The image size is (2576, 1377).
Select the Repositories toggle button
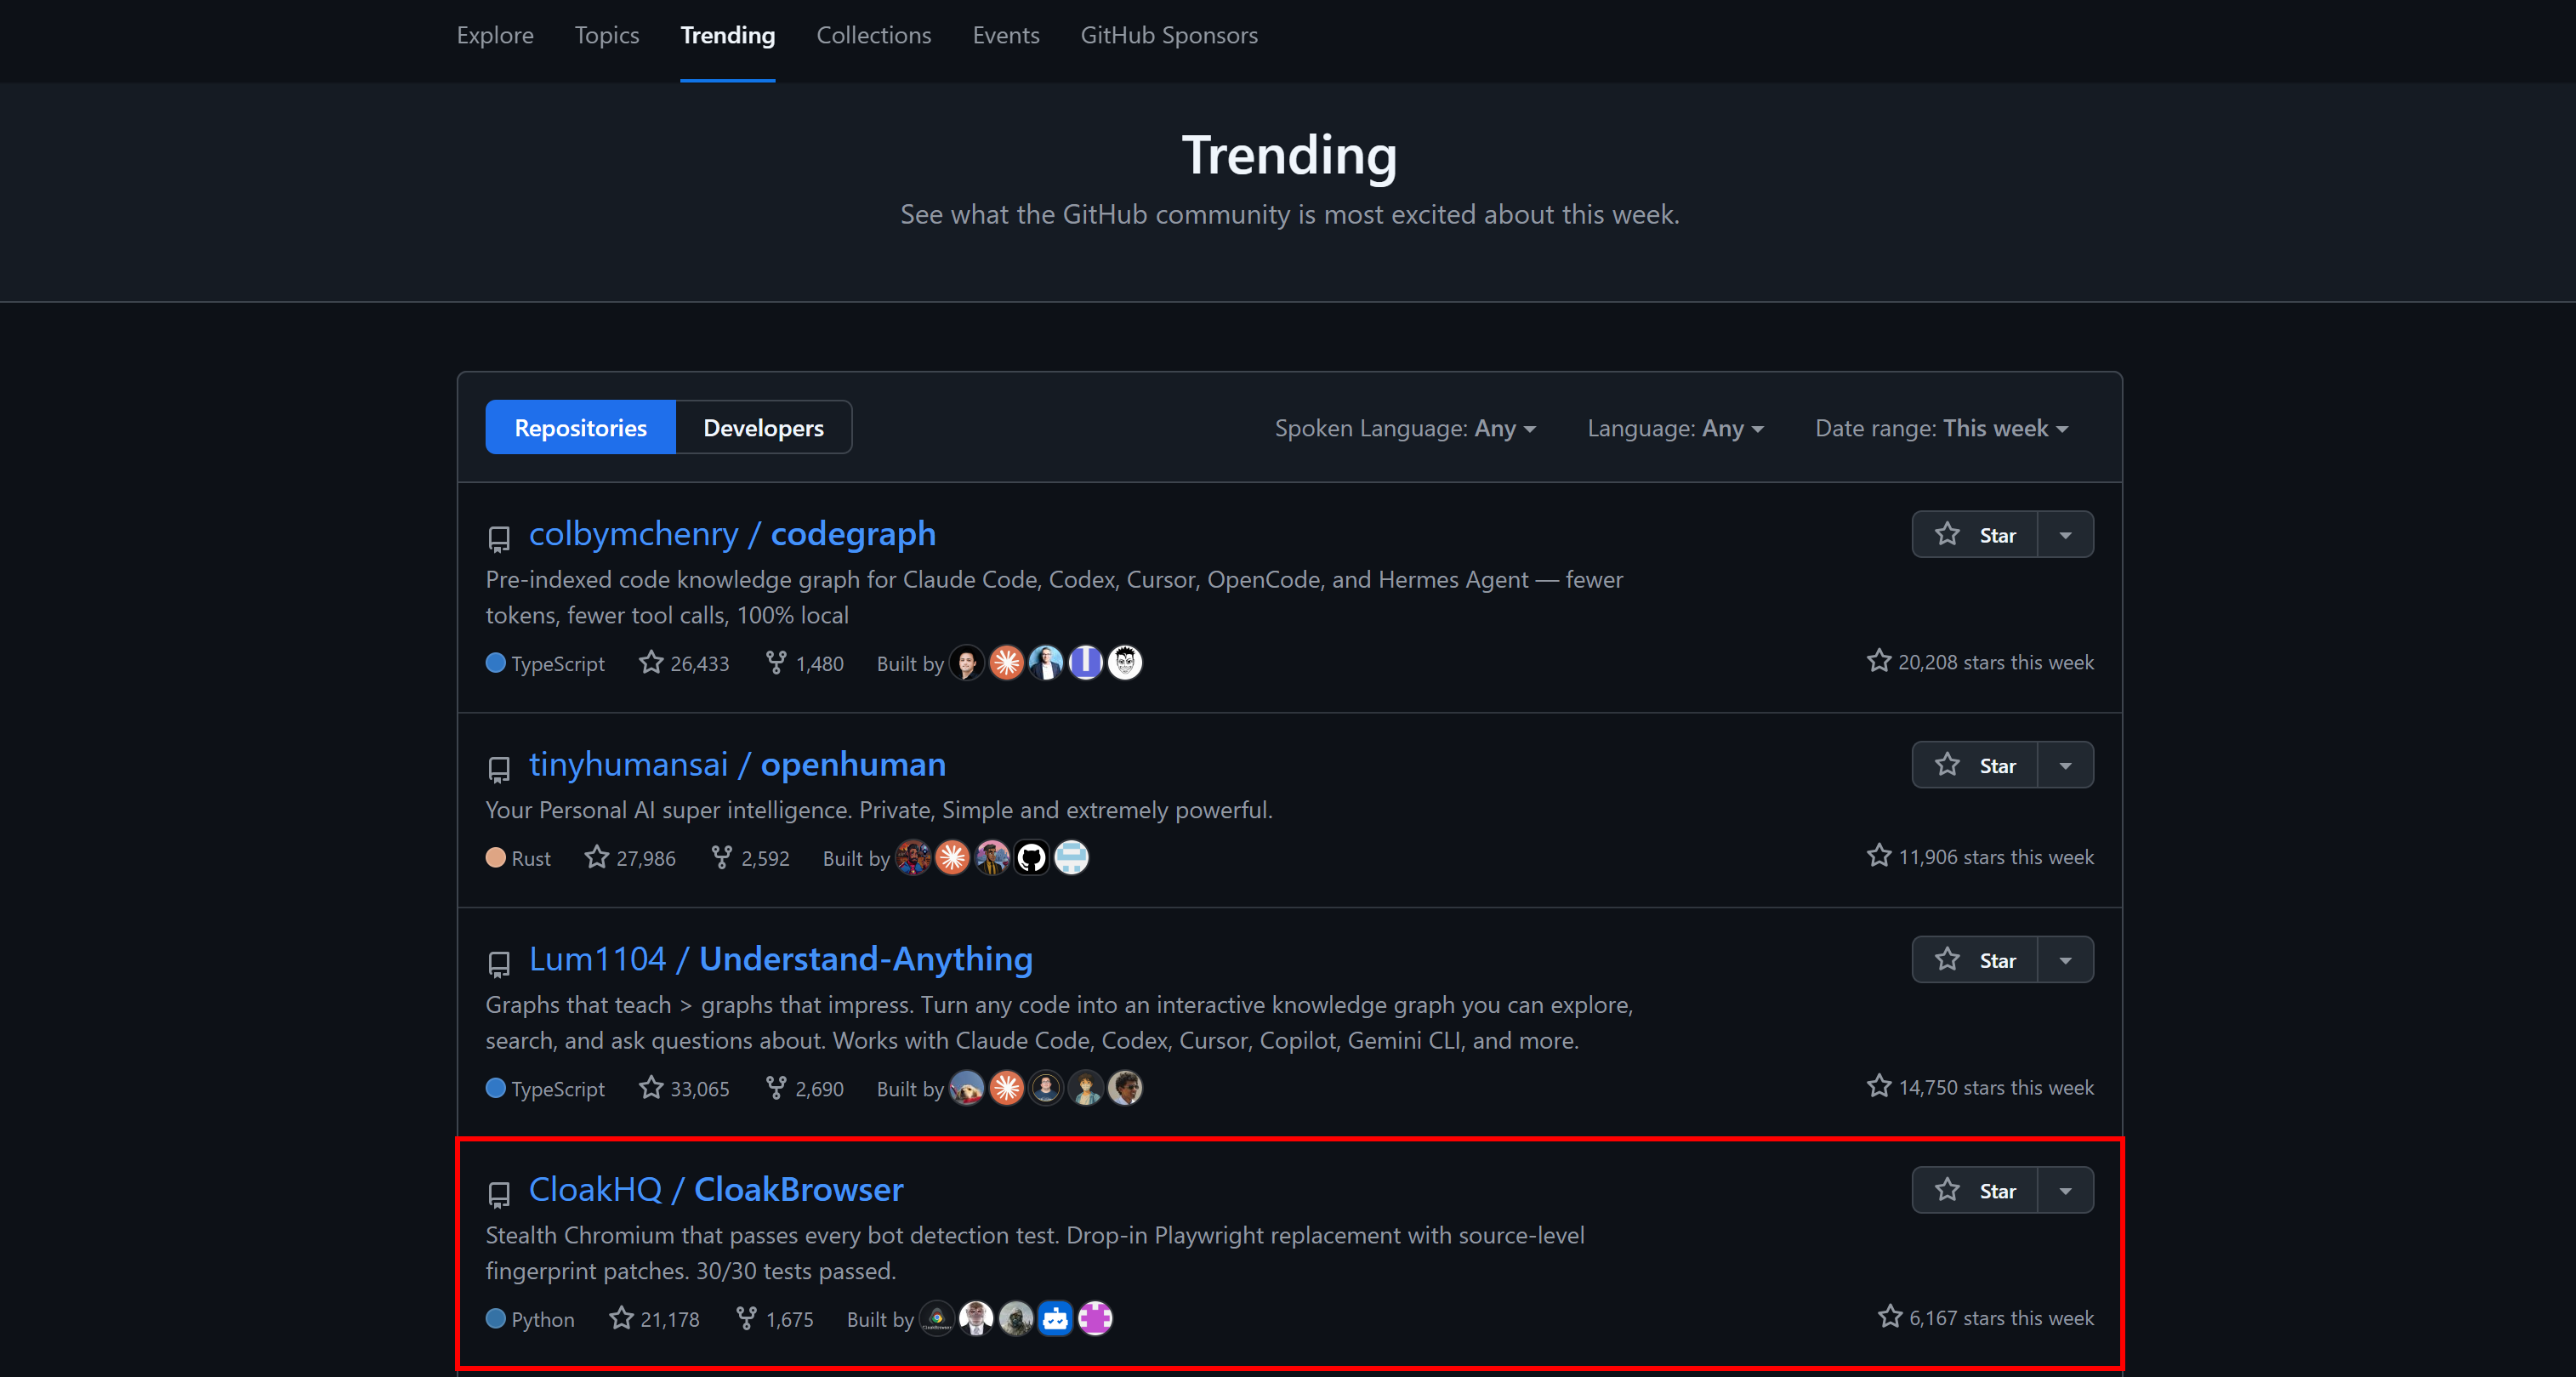[x=581, y=428]
